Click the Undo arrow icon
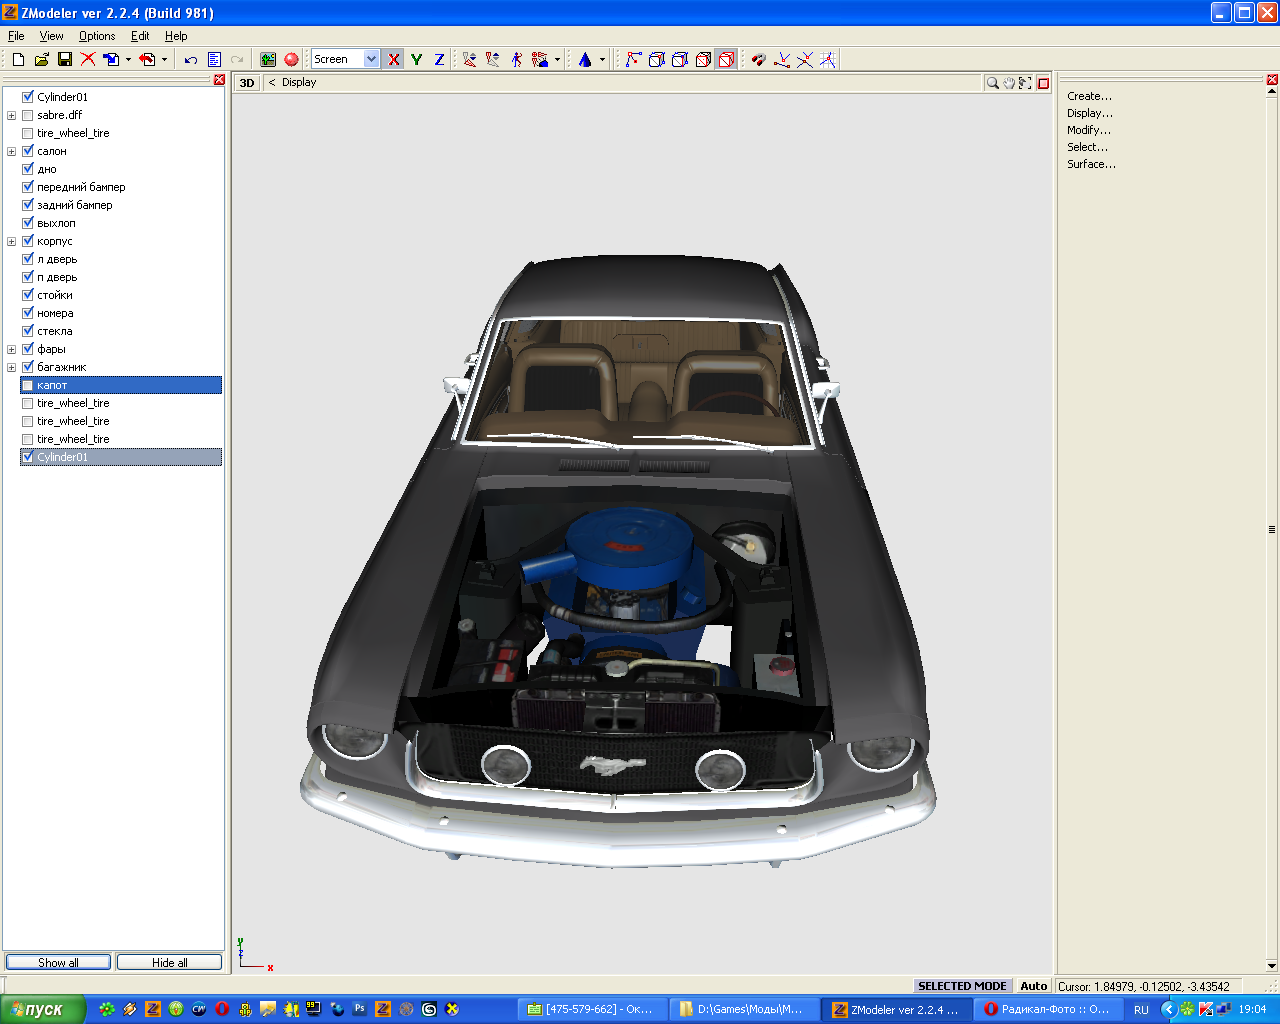Screen dimensions: 1280x1024 pos(190,60)
